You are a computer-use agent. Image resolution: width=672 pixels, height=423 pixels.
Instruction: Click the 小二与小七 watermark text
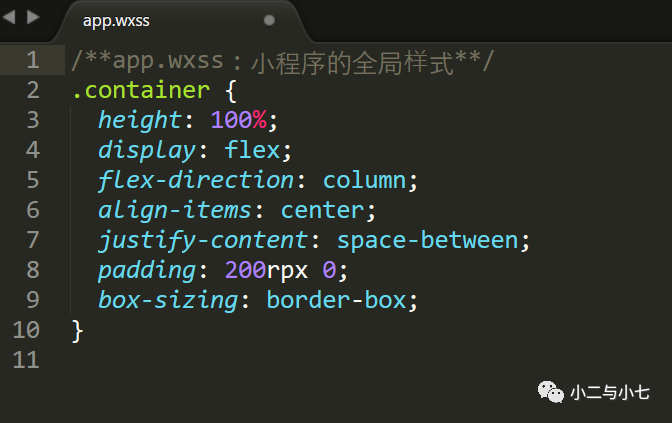coord(610,393)
